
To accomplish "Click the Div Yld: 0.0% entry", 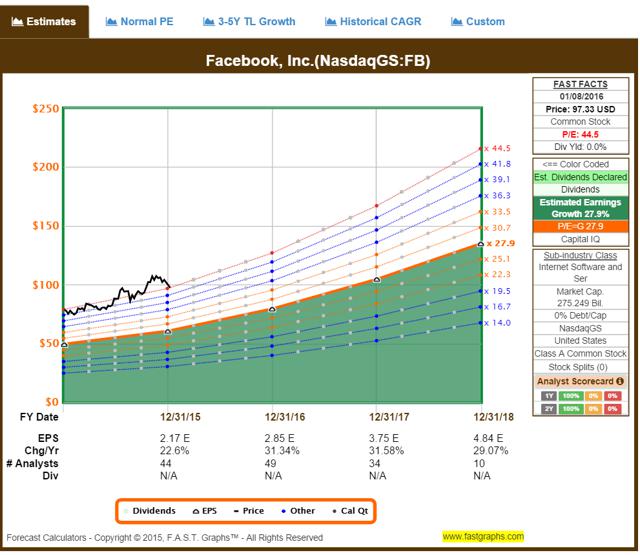I will point(580,147).
